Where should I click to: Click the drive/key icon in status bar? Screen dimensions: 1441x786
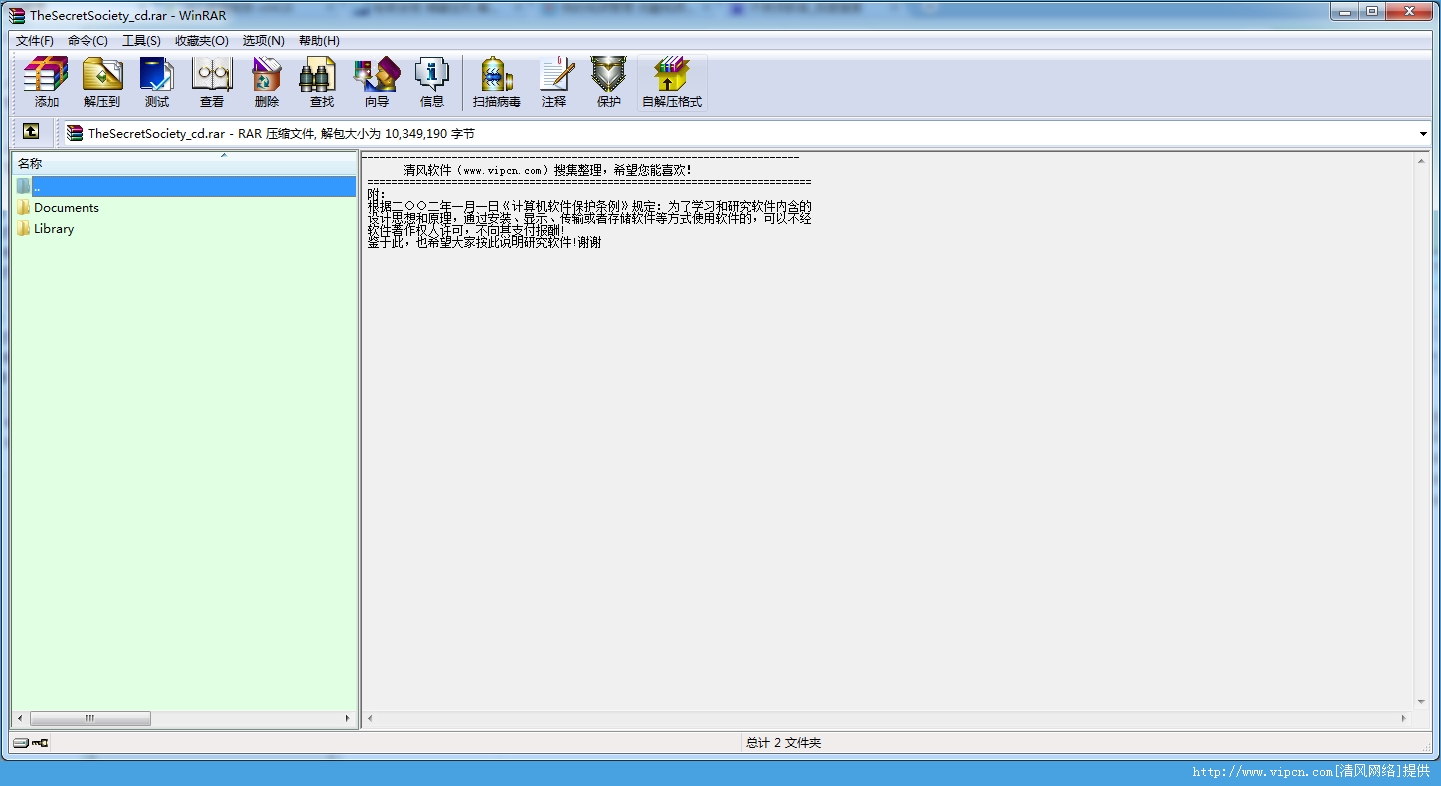point(31,743)
